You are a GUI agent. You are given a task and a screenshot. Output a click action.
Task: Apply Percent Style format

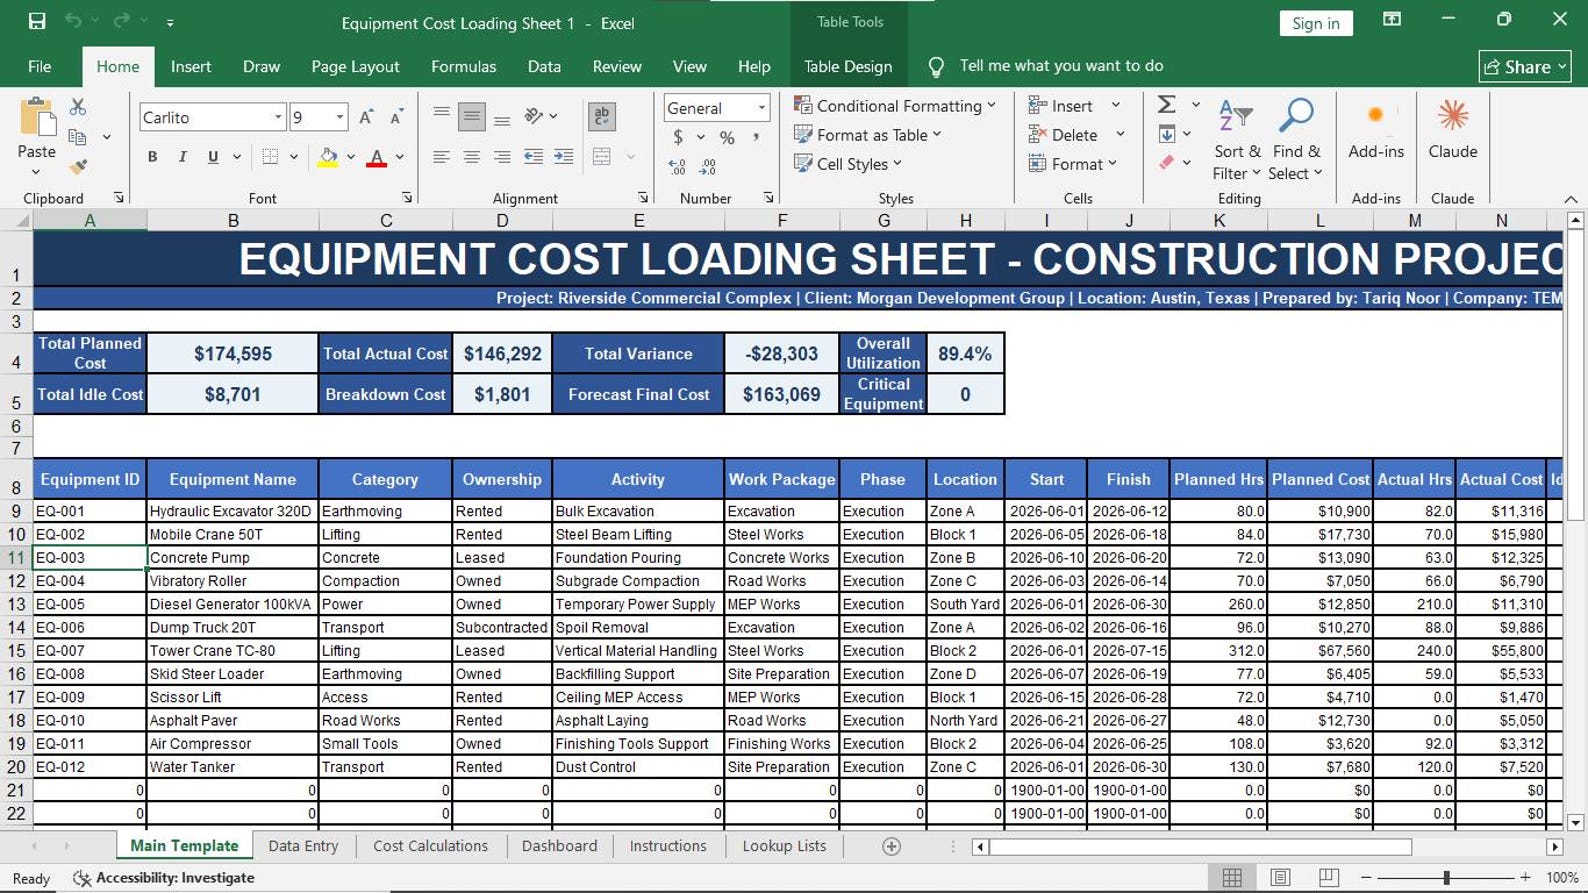(727, 138)
